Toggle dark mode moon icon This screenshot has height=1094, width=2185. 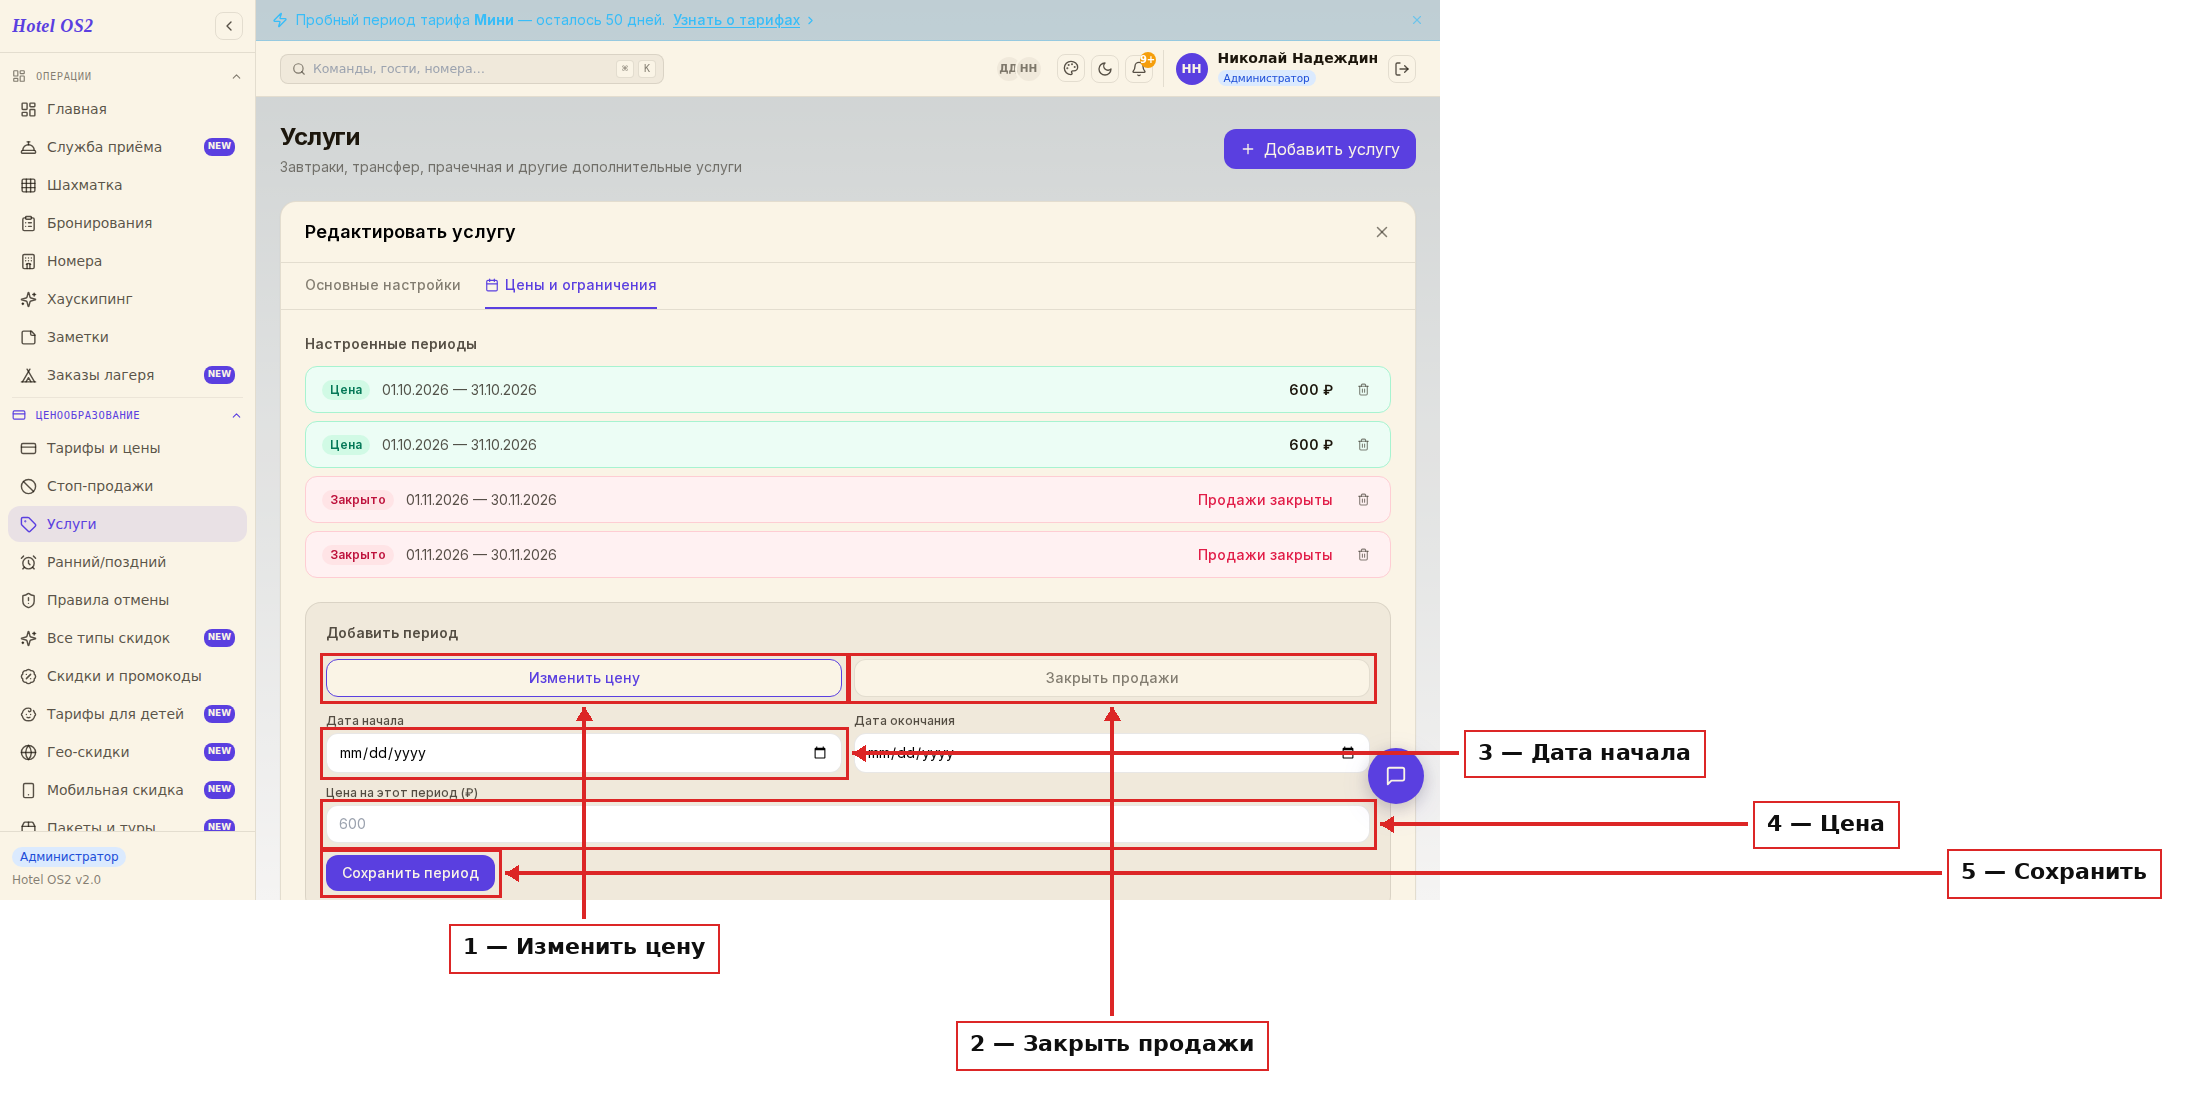point(1105,69)
